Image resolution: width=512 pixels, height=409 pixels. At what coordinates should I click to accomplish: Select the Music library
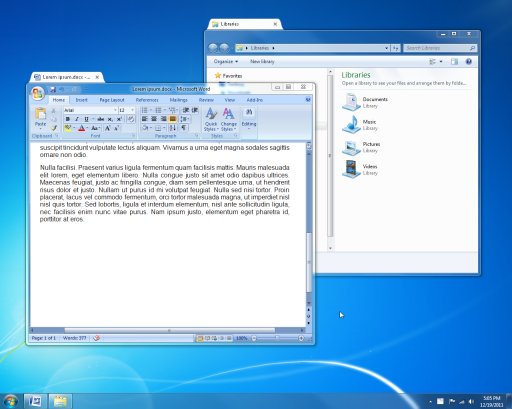pyautogui.click(x=359, y=124)
